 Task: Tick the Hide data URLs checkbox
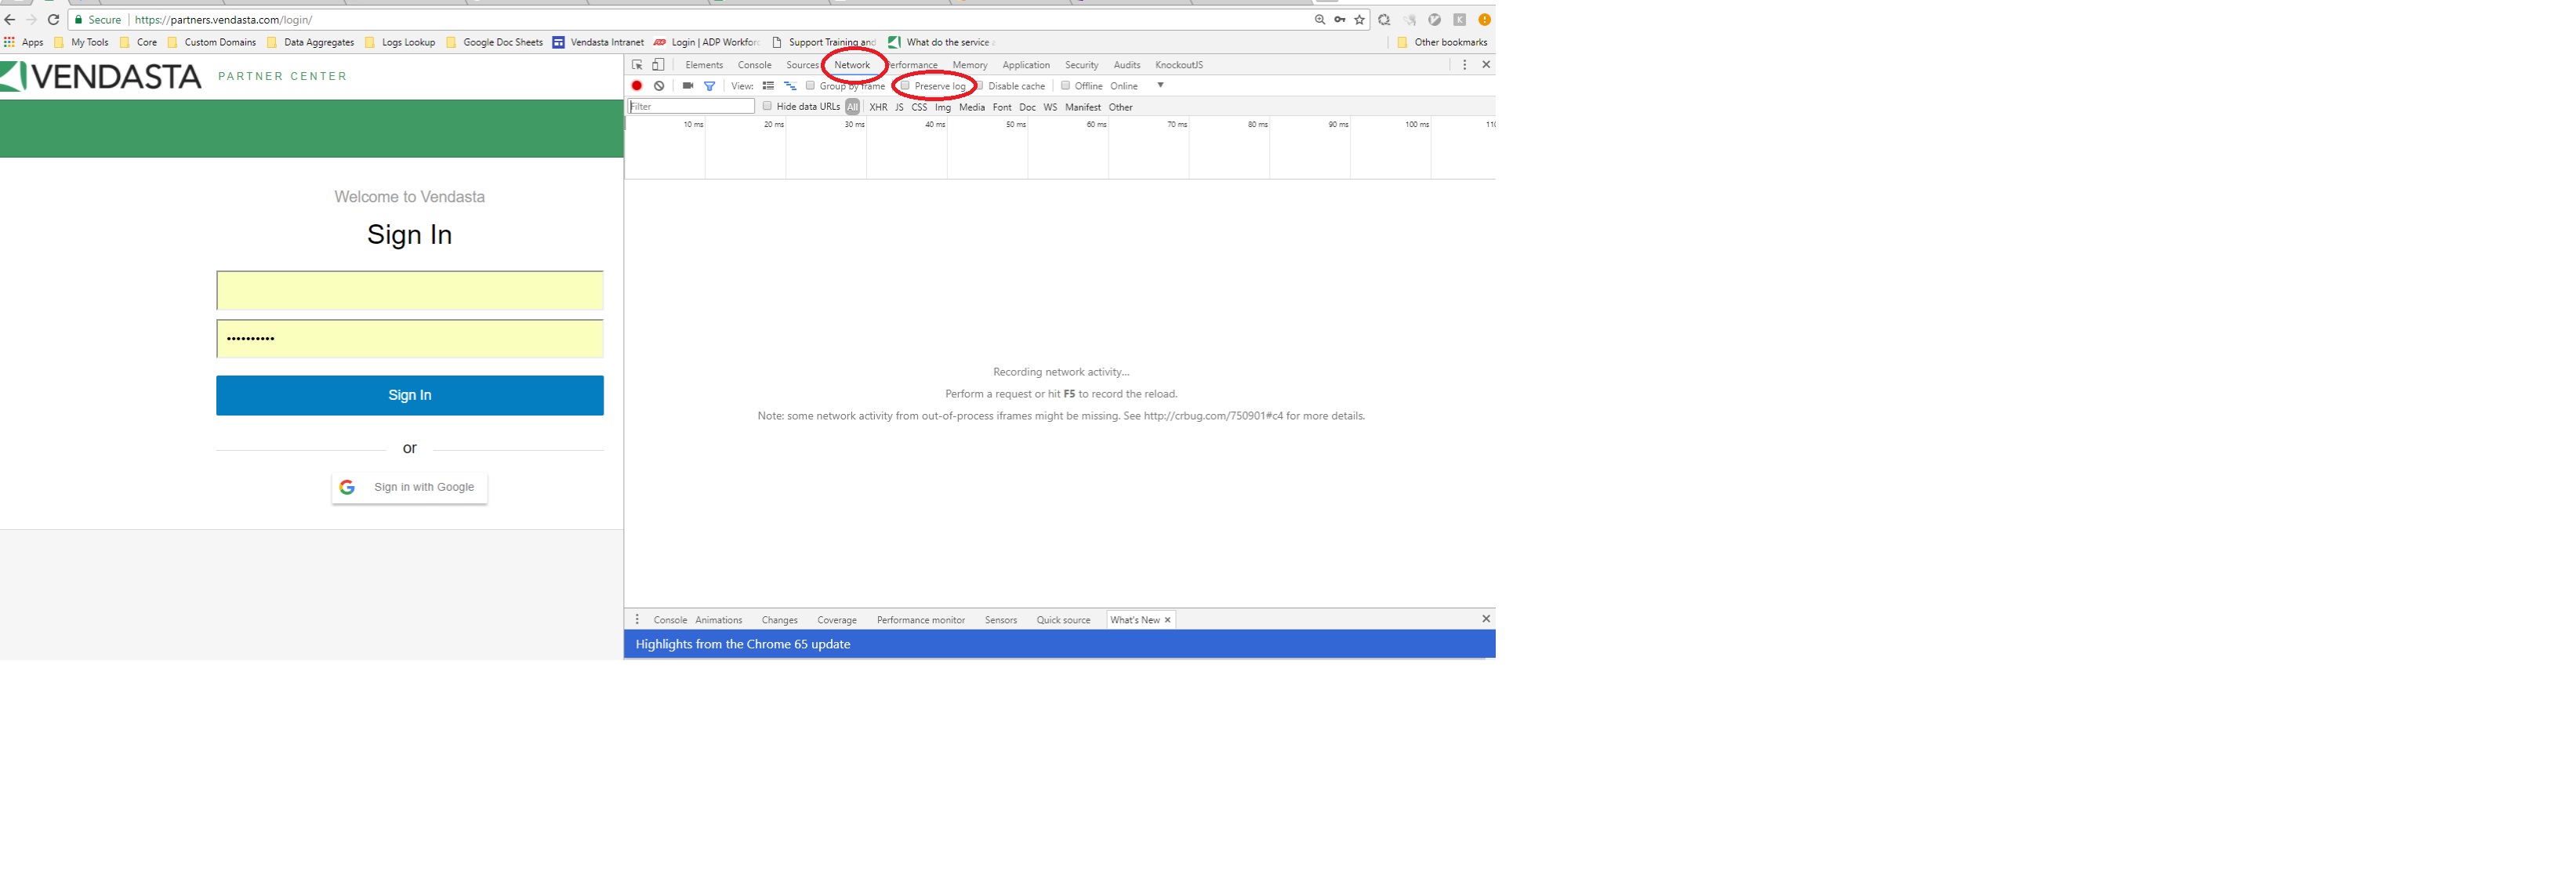point(767,106)
